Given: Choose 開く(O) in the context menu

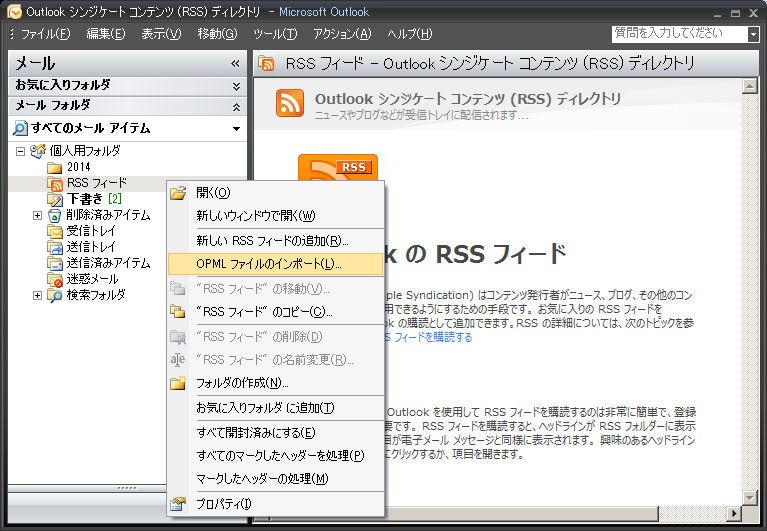Looking at the screenshot, I should point(275,193).
